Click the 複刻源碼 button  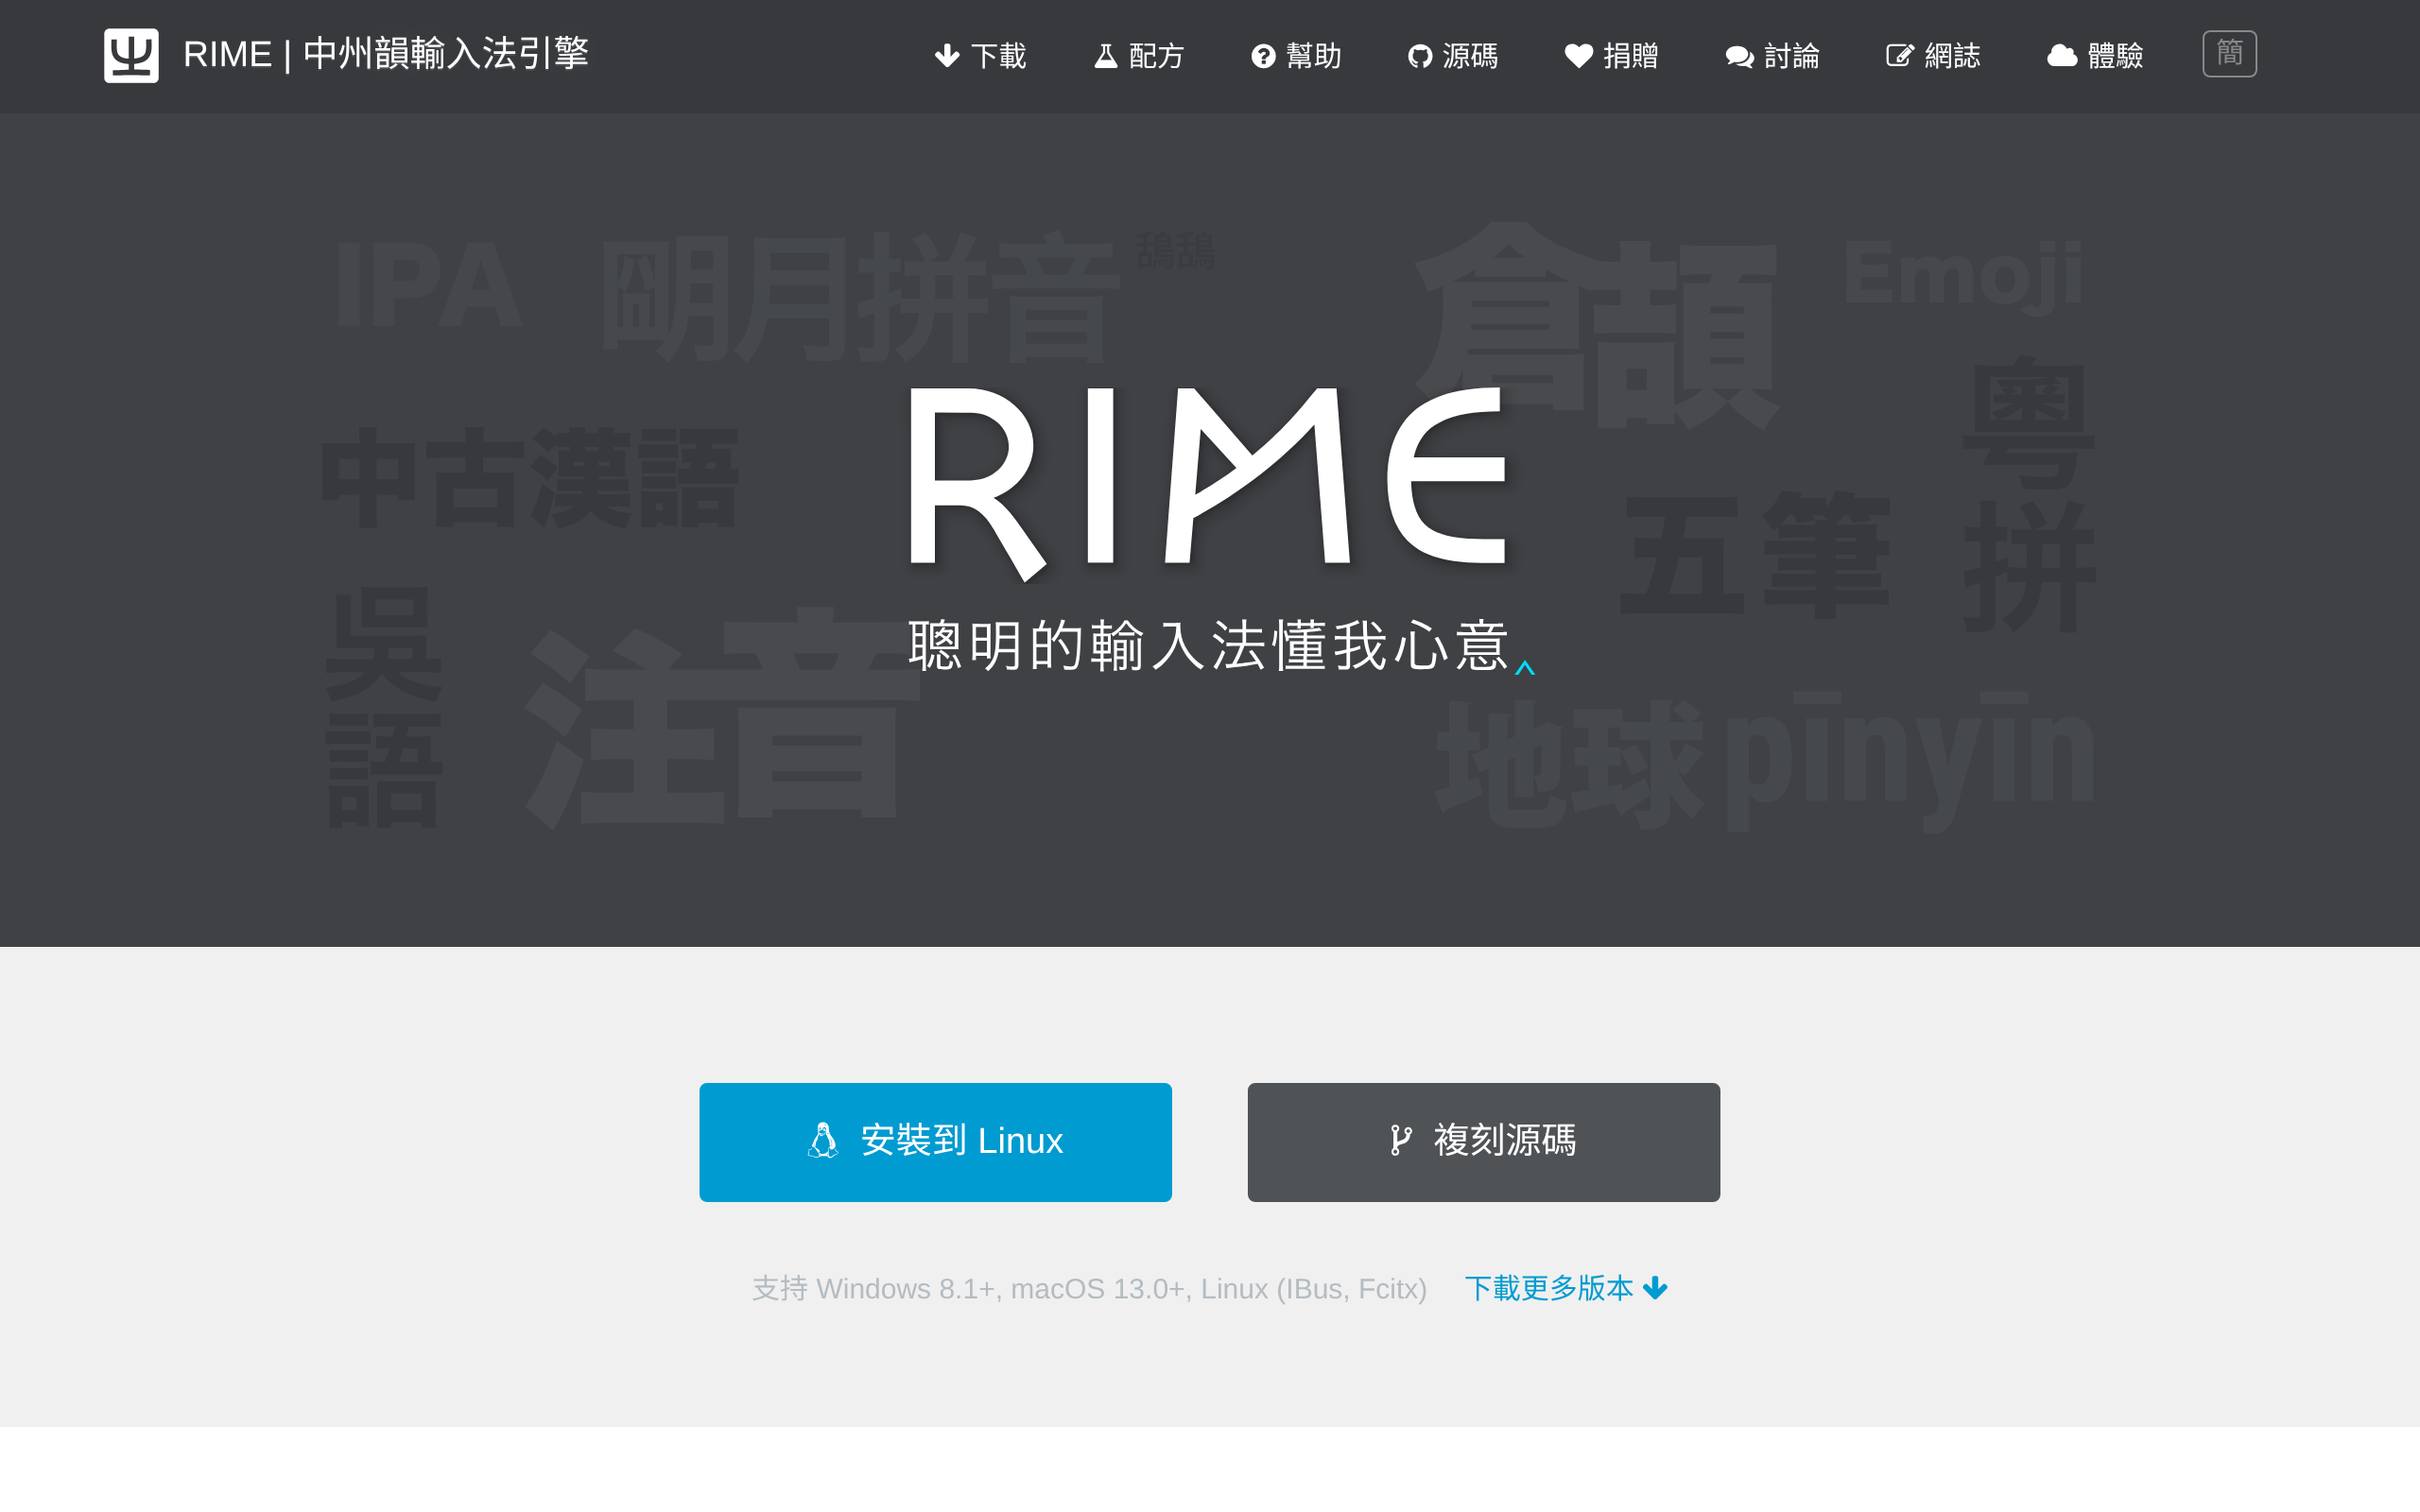[1484, 1142]
